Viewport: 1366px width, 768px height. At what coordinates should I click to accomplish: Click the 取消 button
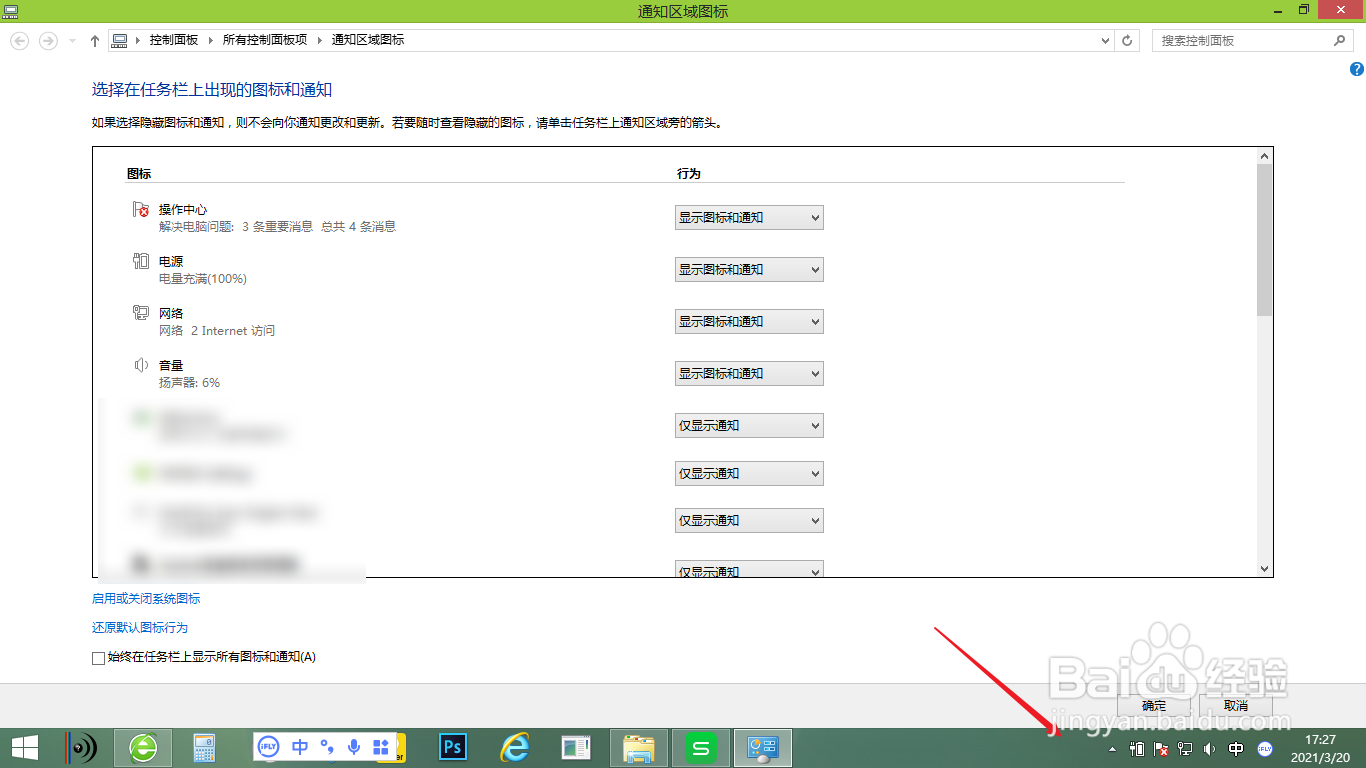click(1236, 705)
